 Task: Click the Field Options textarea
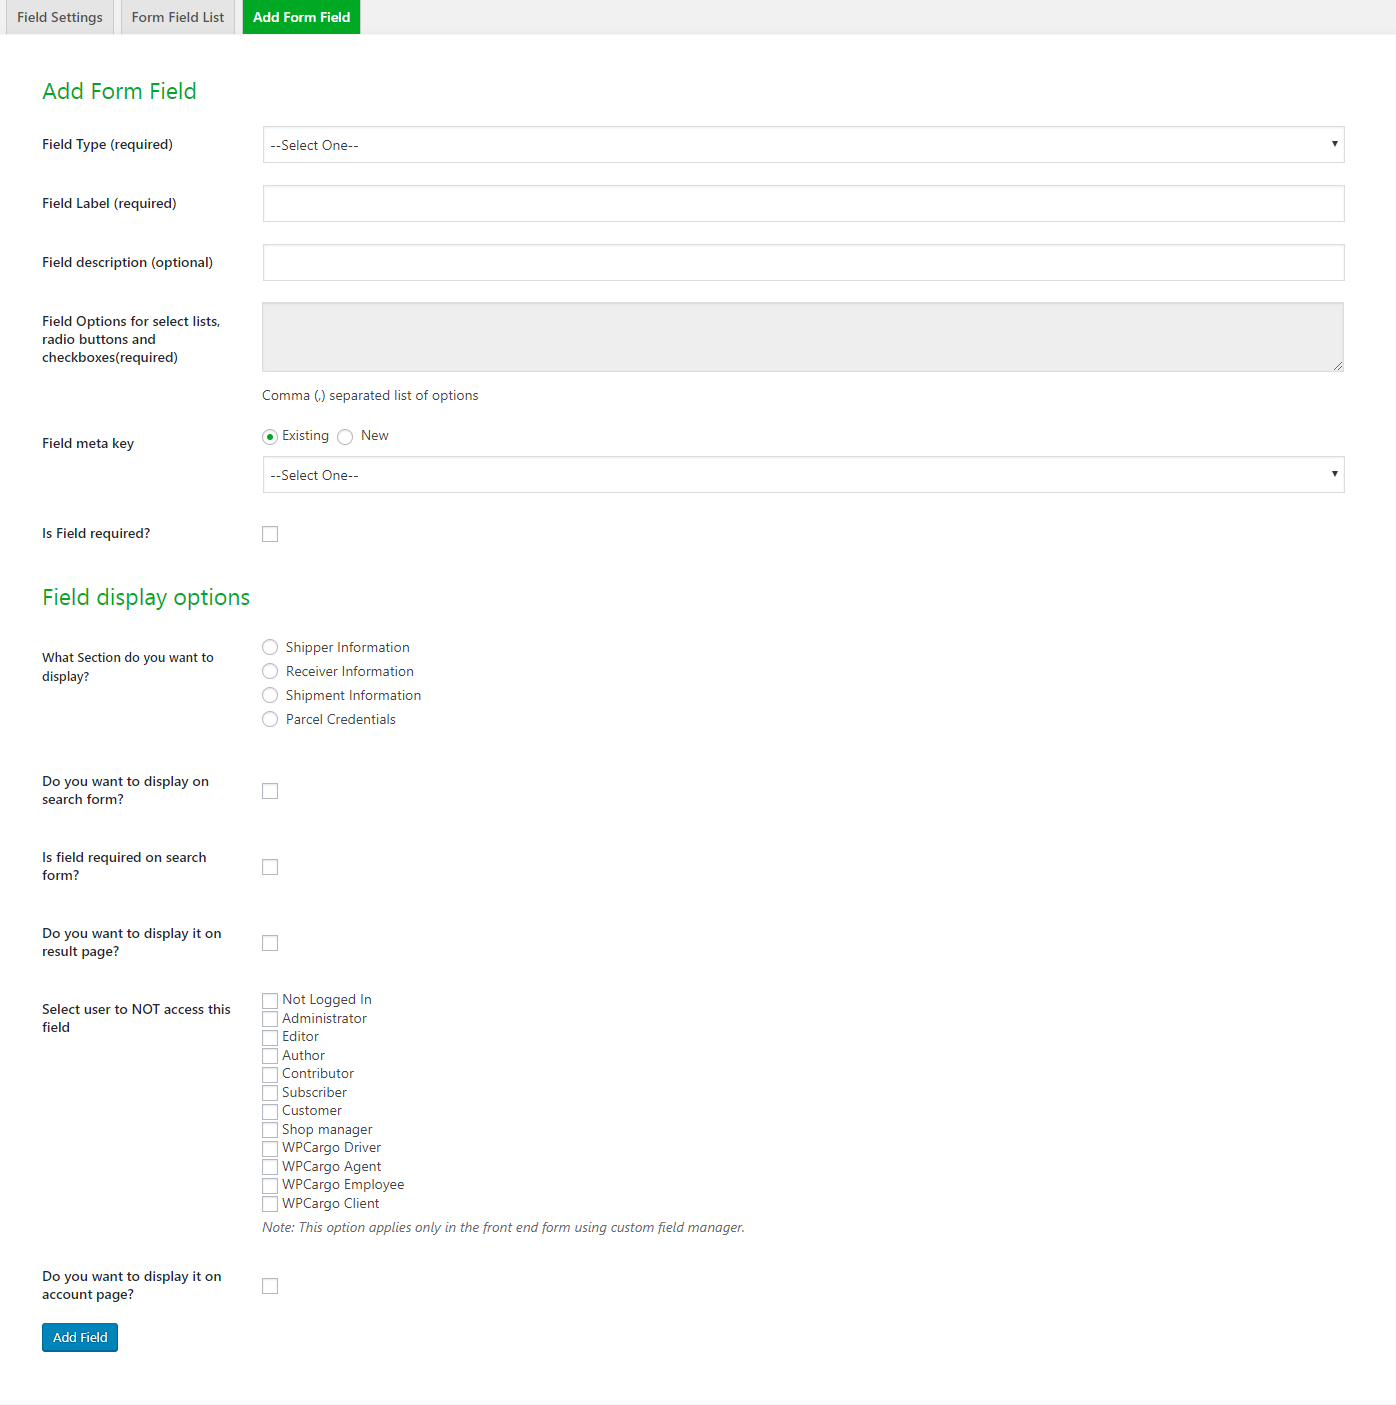[x=803, y=337]
